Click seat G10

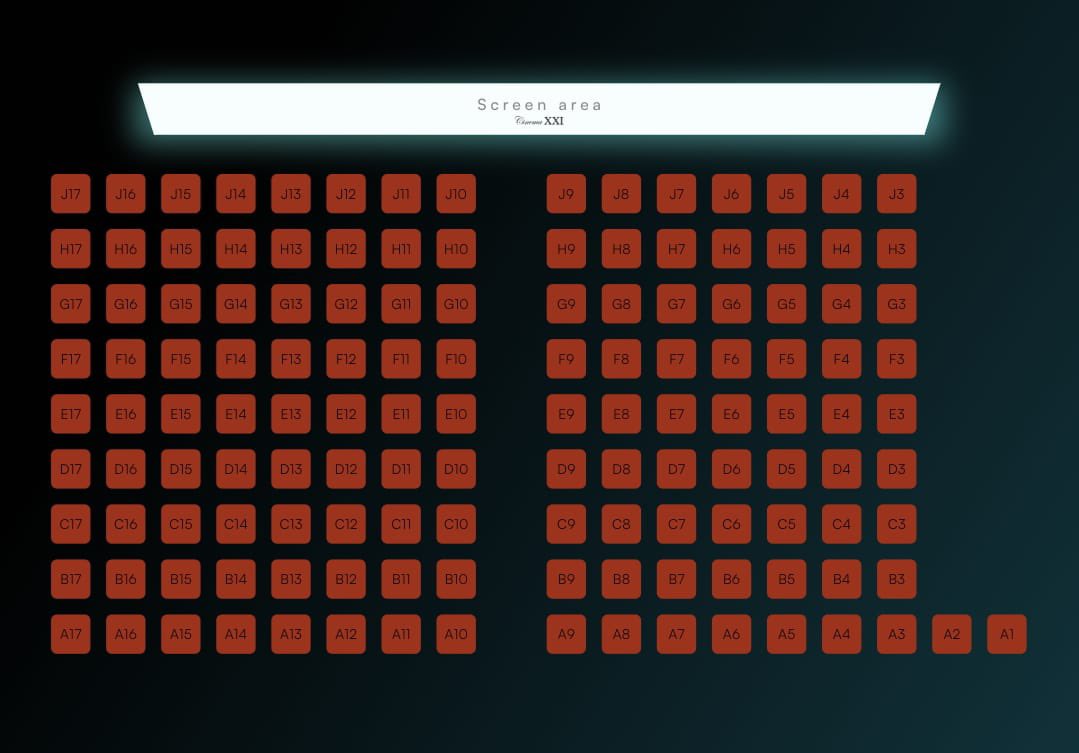(x=456, y=304)
